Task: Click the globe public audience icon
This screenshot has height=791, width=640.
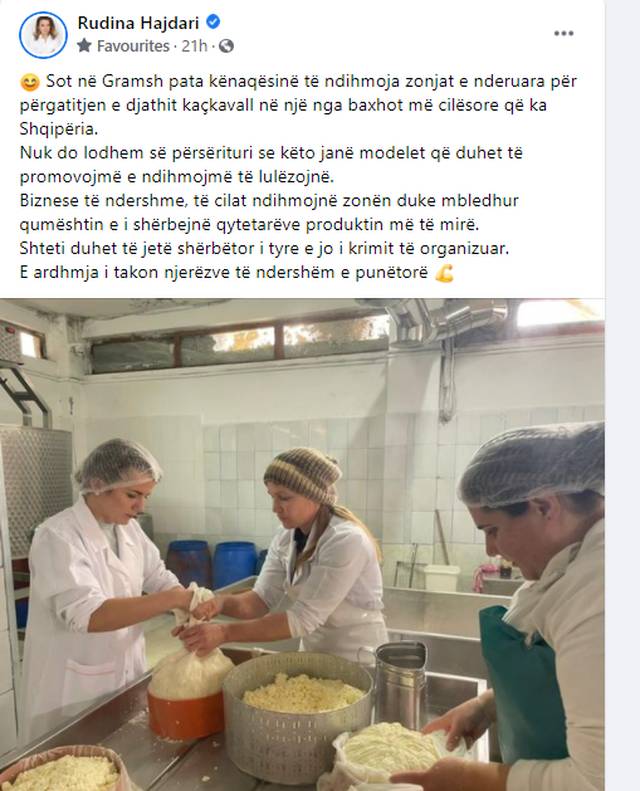Action: coord(226,46)
